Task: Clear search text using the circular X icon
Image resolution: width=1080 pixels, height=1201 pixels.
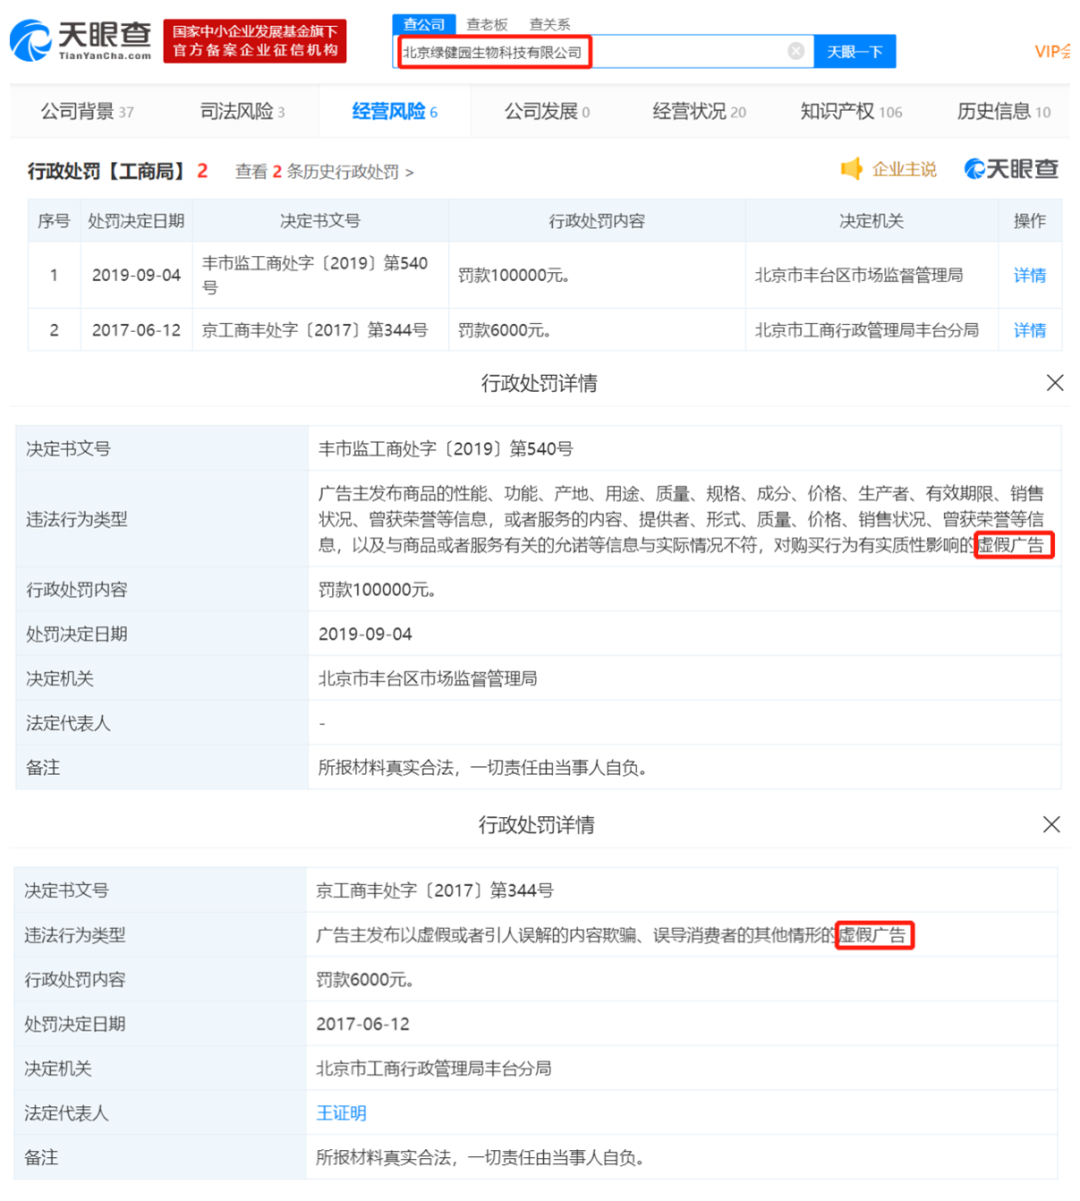Action: point(795,51)
